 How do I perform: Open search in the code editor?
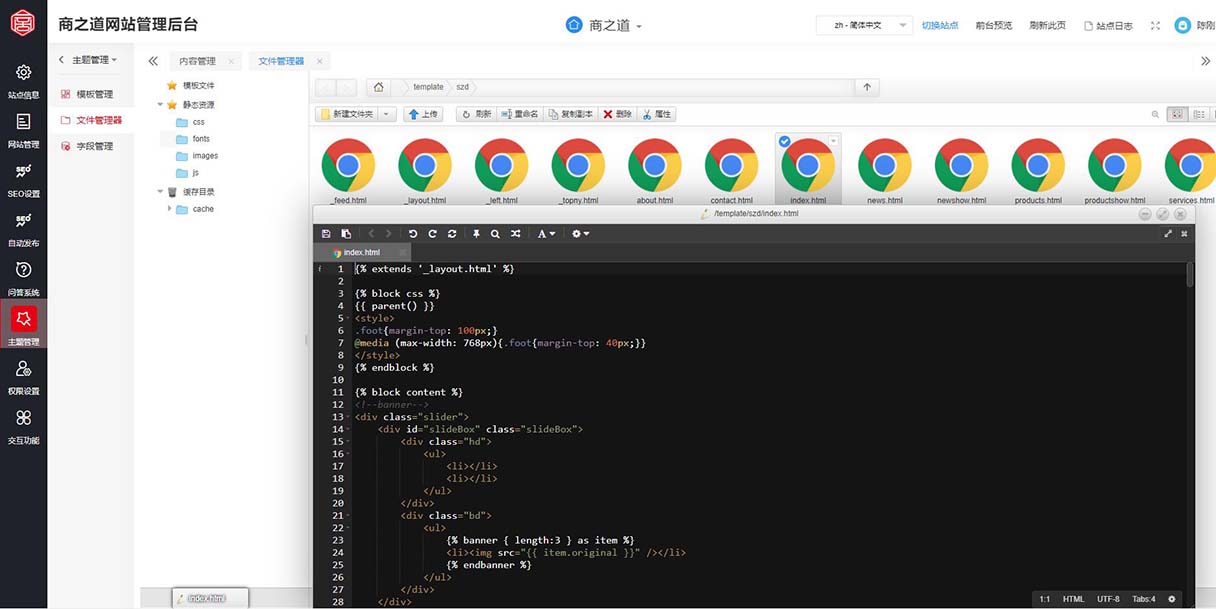[495, 233]
